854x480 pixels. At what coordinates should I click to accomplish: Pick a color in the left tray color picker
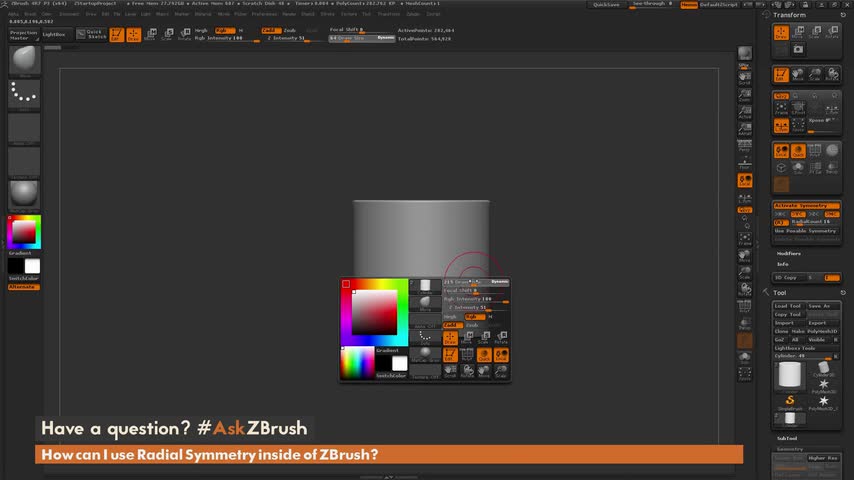tap(24, 232)
